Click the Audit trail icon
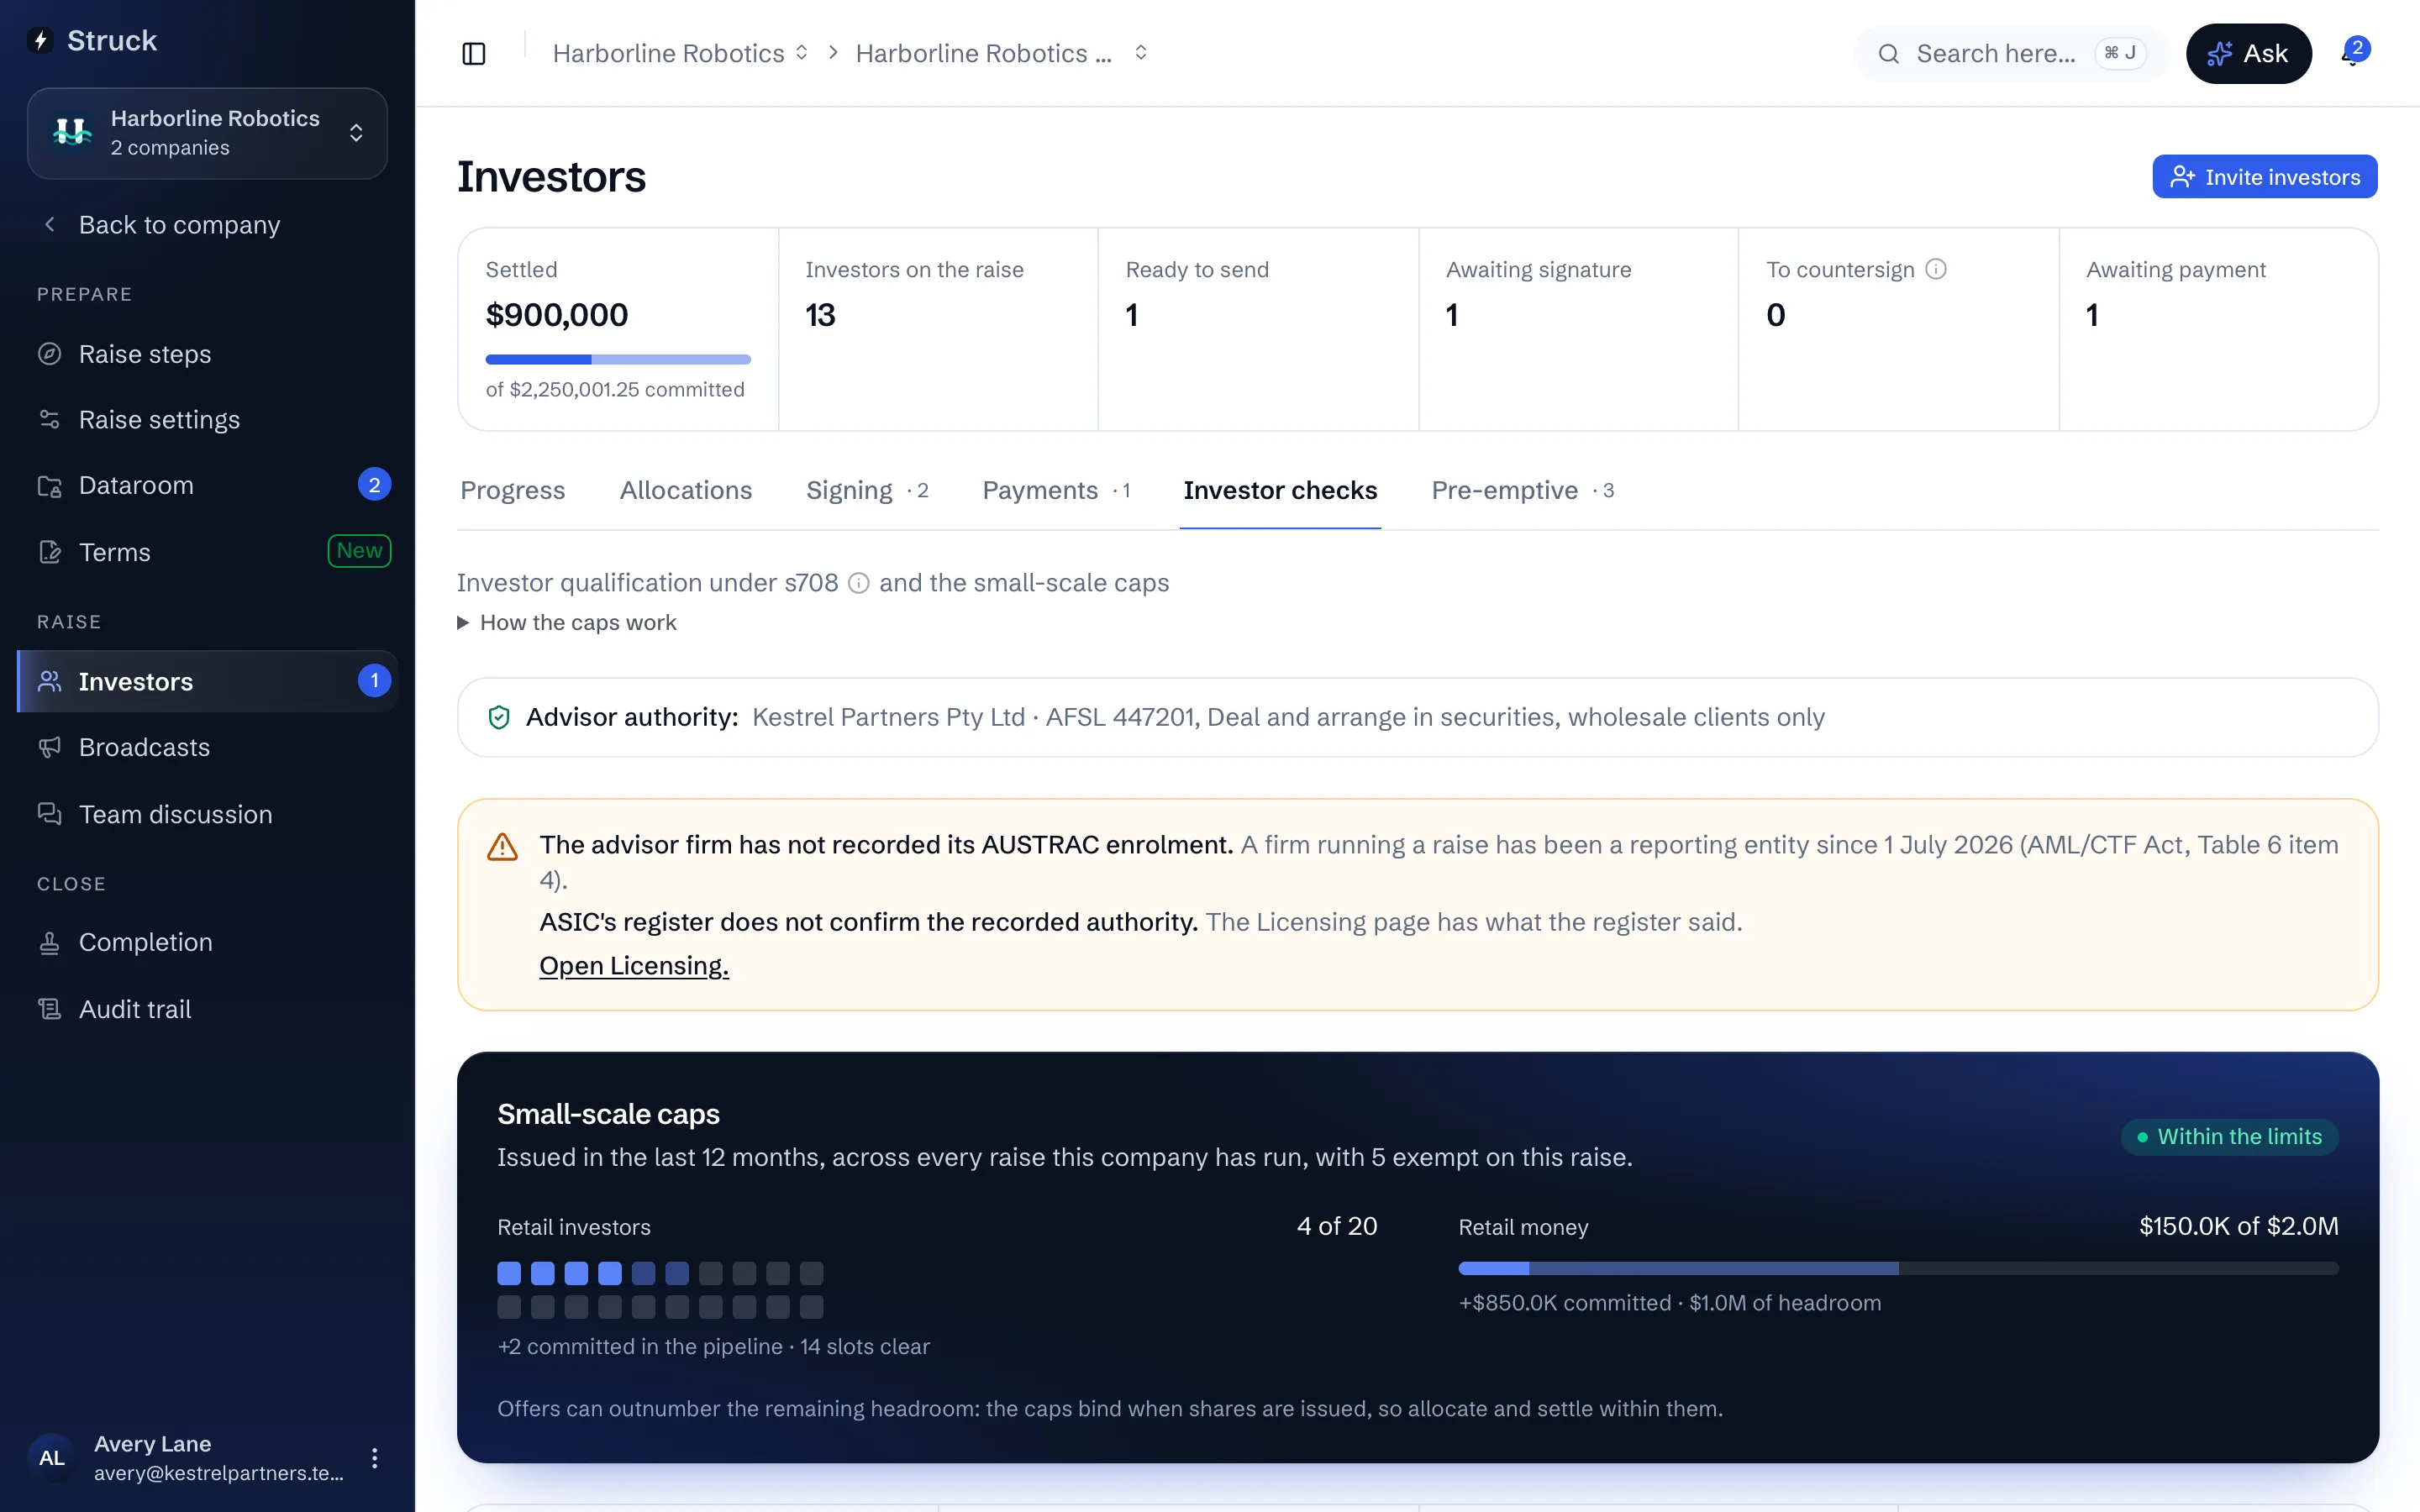Screen dimensions: 2420x1512 (x=49, y=1009)
